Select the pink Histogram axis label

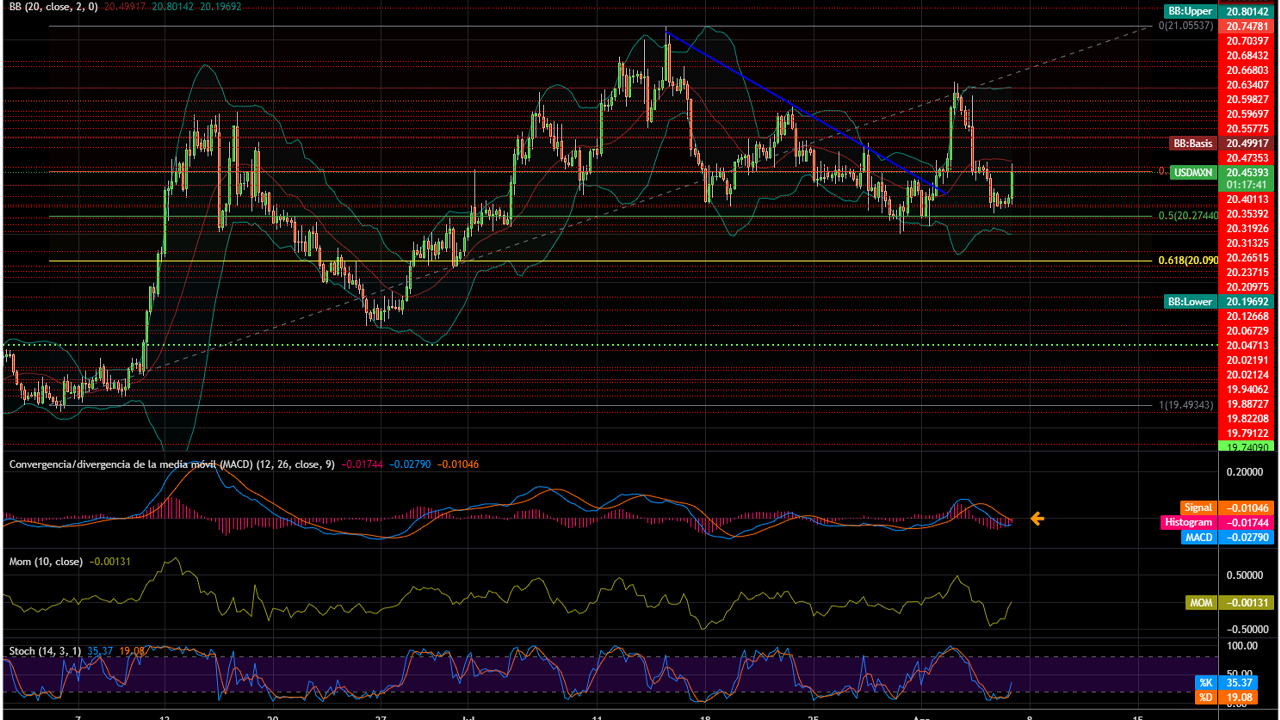tap(1187, 523)
